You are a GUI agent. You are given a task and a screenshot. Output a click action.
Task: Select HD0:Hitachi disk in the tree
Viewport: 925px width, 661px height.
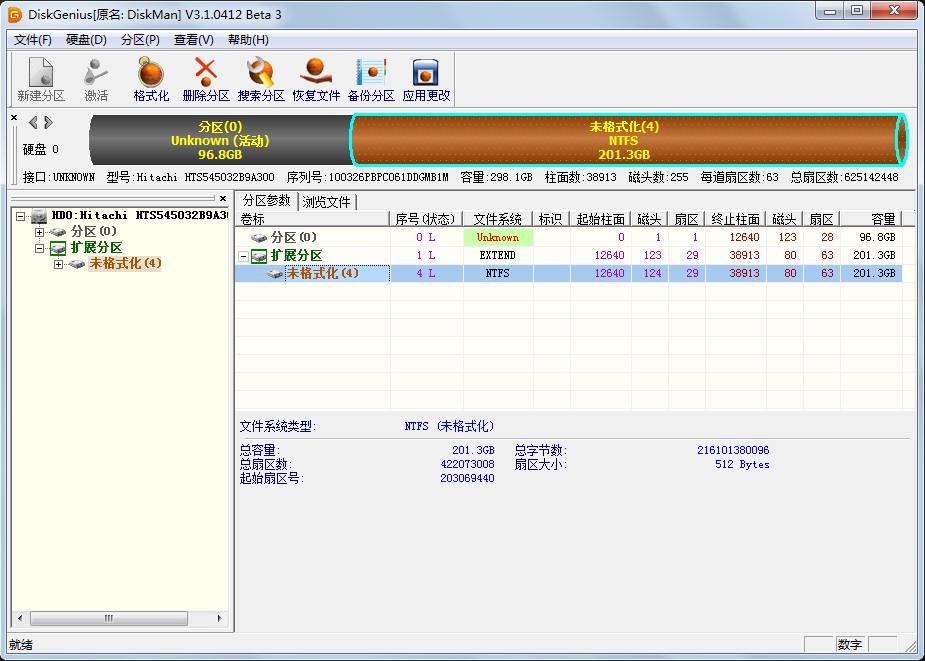139,215
